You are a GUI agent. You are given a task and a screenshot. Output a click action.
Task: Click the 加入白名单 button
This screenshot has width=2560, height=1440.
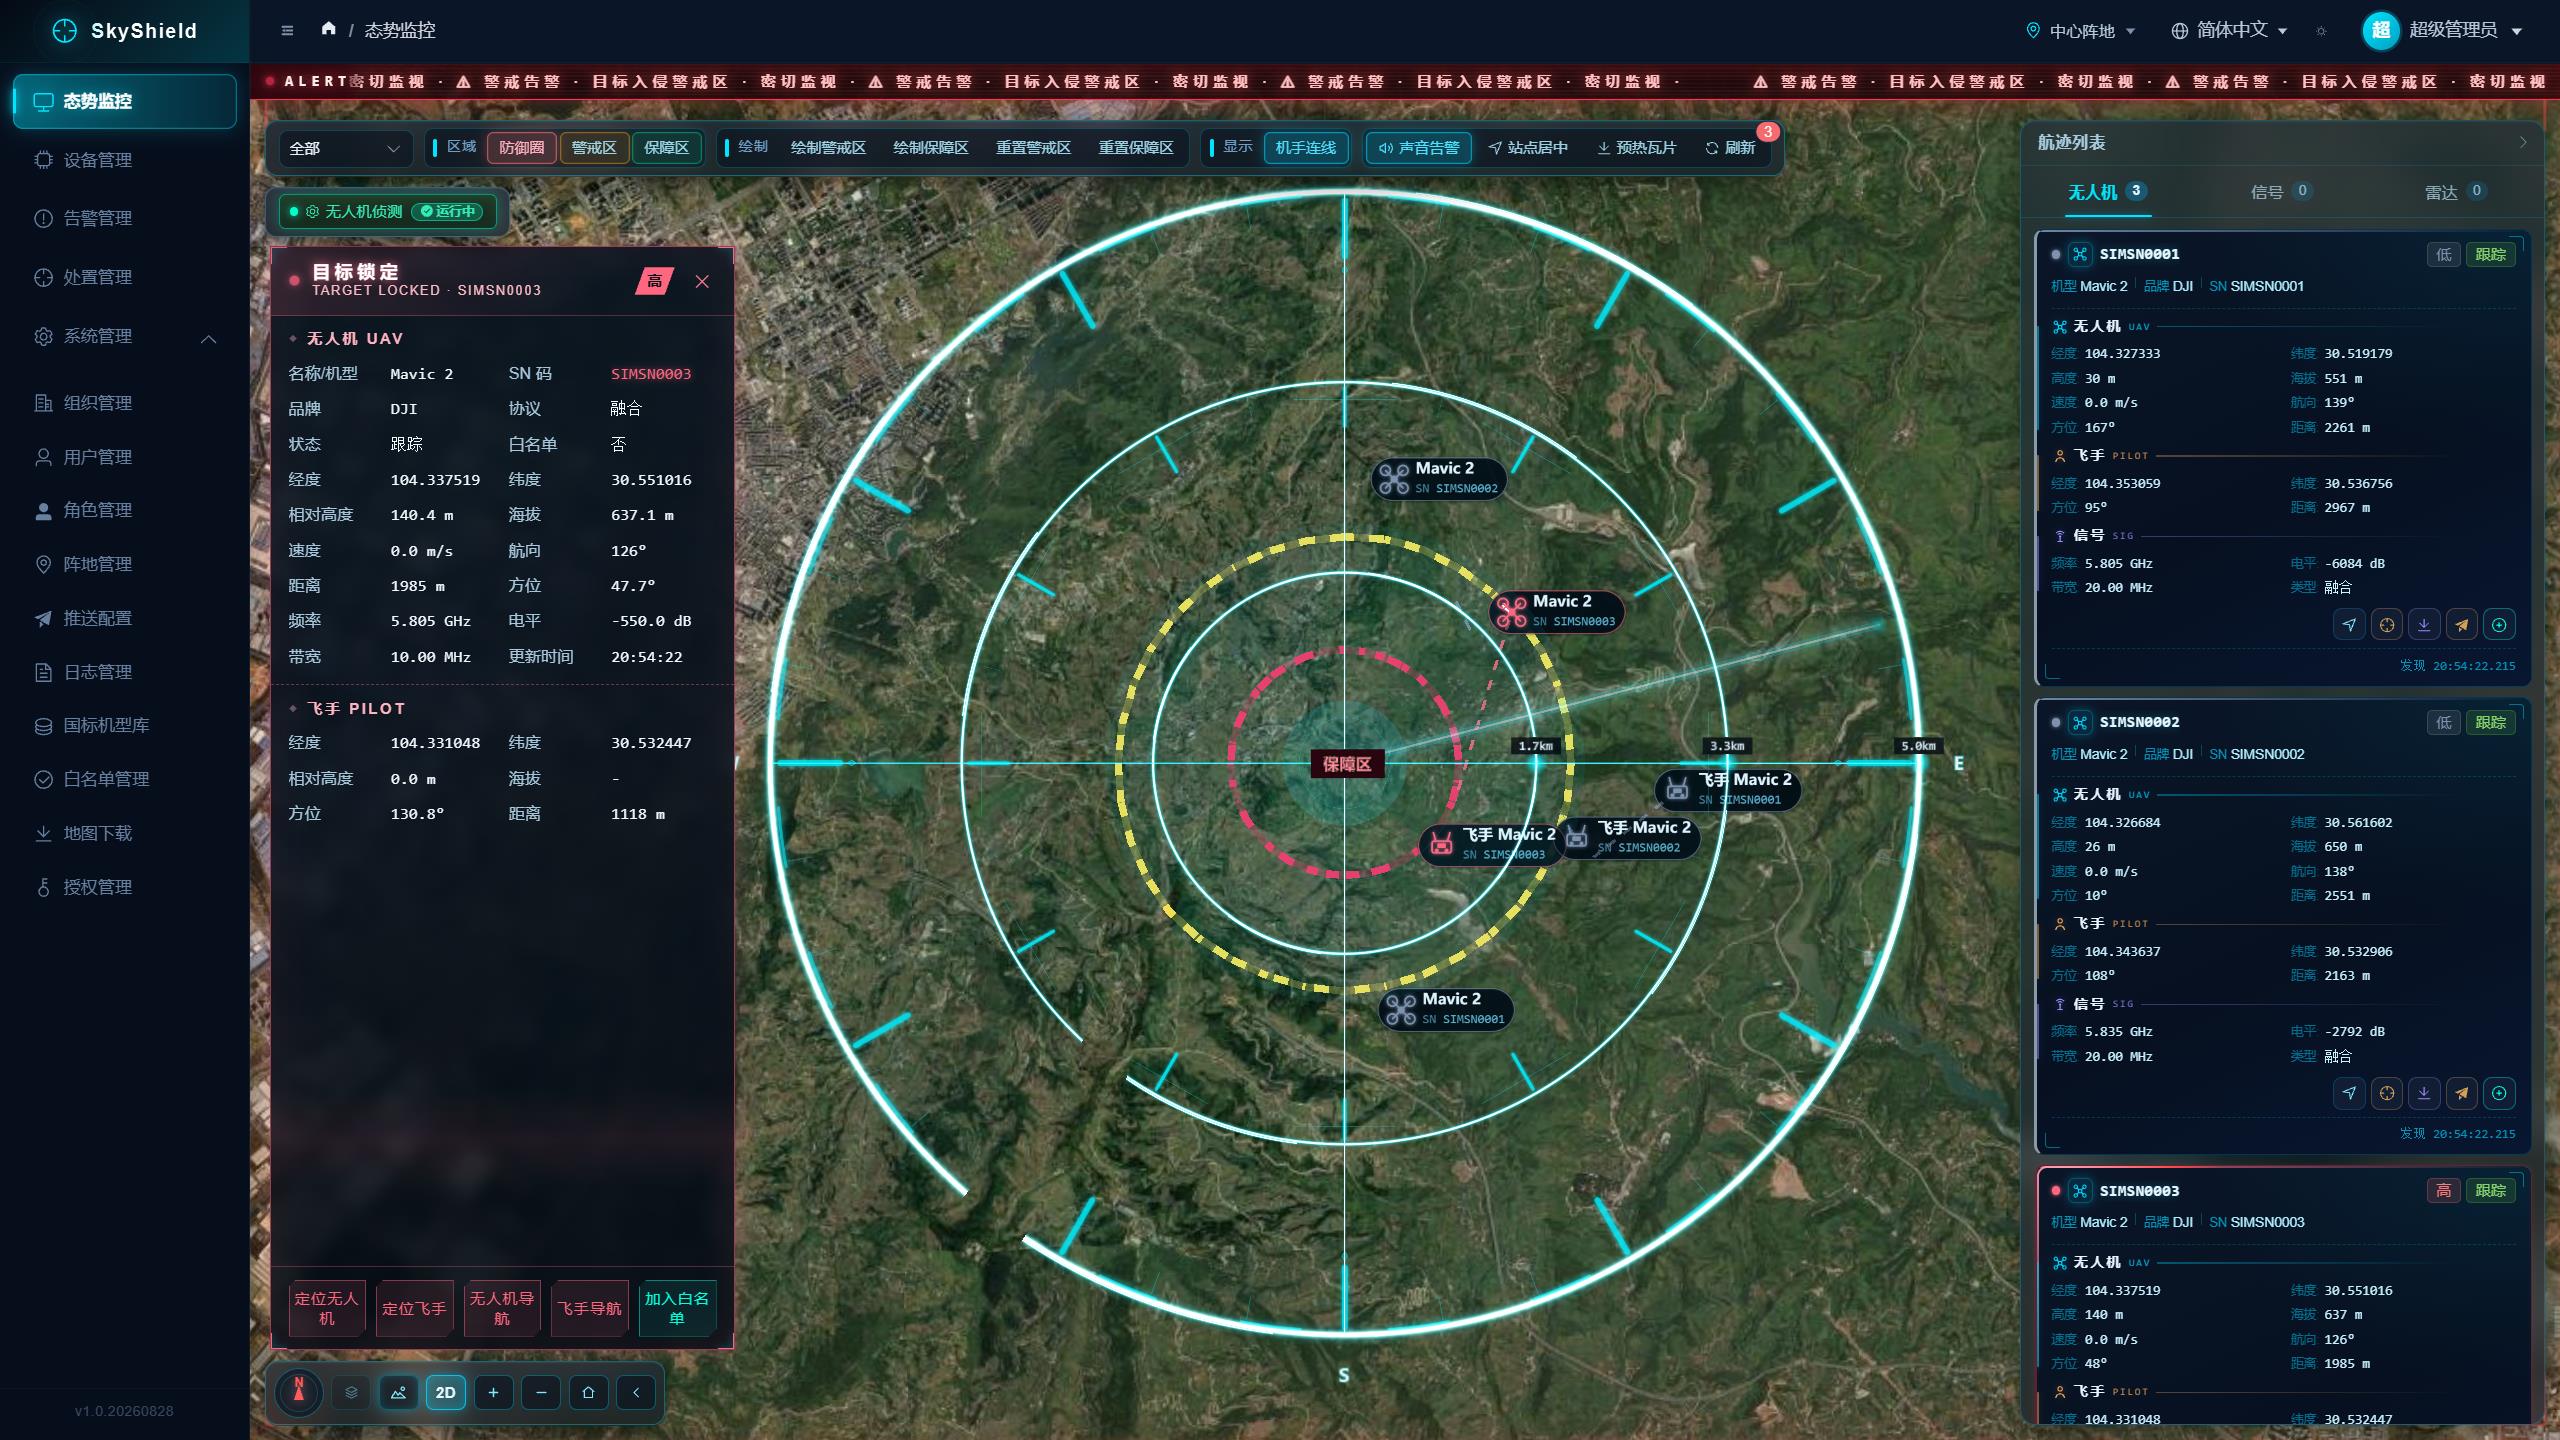pos(677,1308)
